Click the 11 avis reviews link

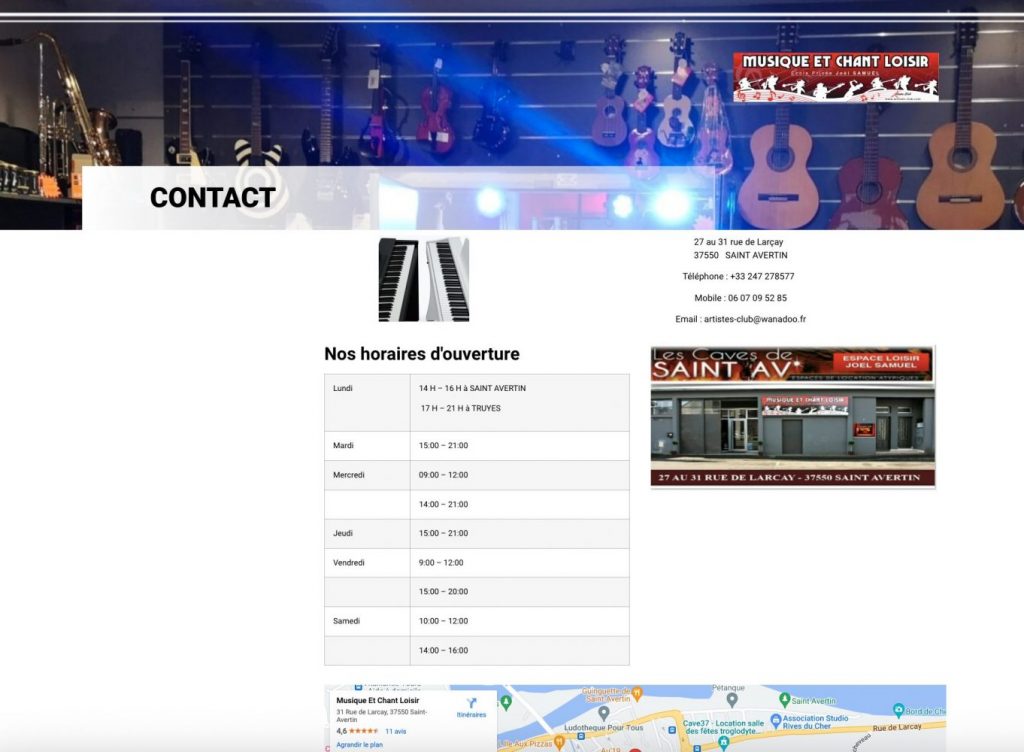pyautogui.click(x=395, y=731)
